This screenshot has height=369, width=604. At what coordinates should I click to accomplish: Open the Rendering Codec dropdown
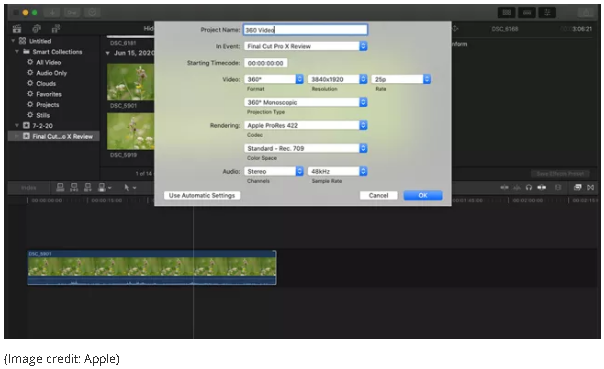point(305,125)
